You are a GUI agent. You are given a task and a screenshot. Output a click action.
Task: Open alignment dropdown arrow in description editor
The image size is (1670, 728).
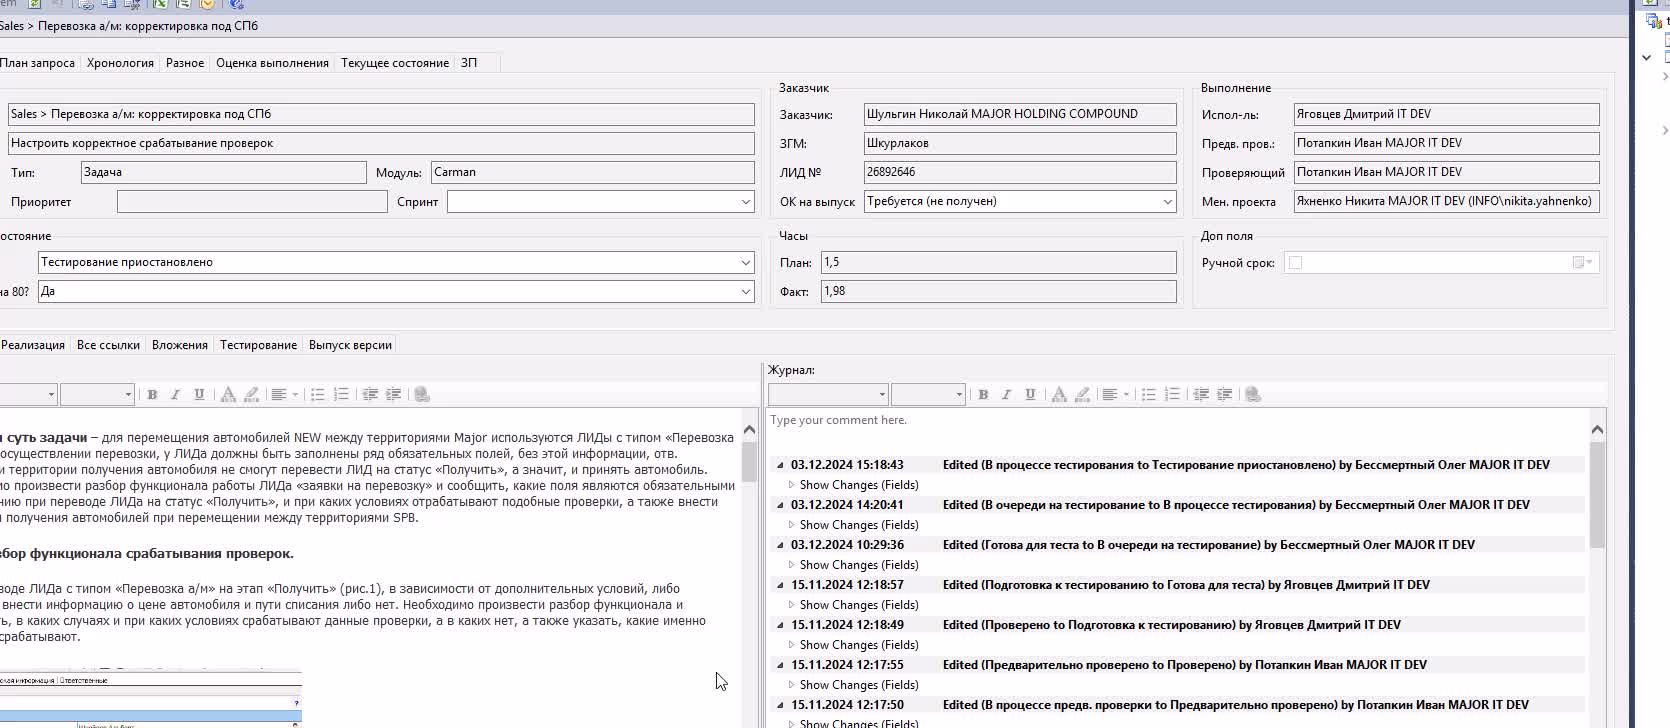point(295,395)
